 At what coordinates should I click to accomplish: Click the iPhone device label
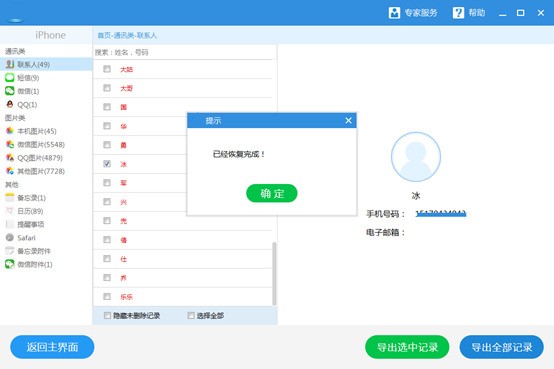point(50,35)
